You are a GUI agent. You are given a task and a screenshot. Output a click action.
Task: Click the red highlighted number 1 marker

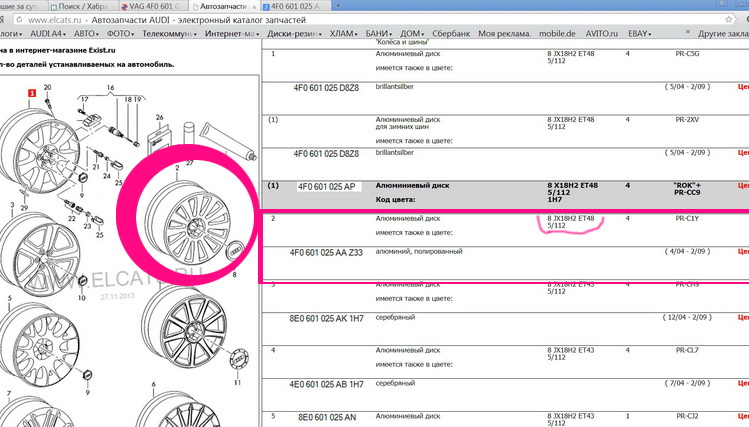pos(32,93)
